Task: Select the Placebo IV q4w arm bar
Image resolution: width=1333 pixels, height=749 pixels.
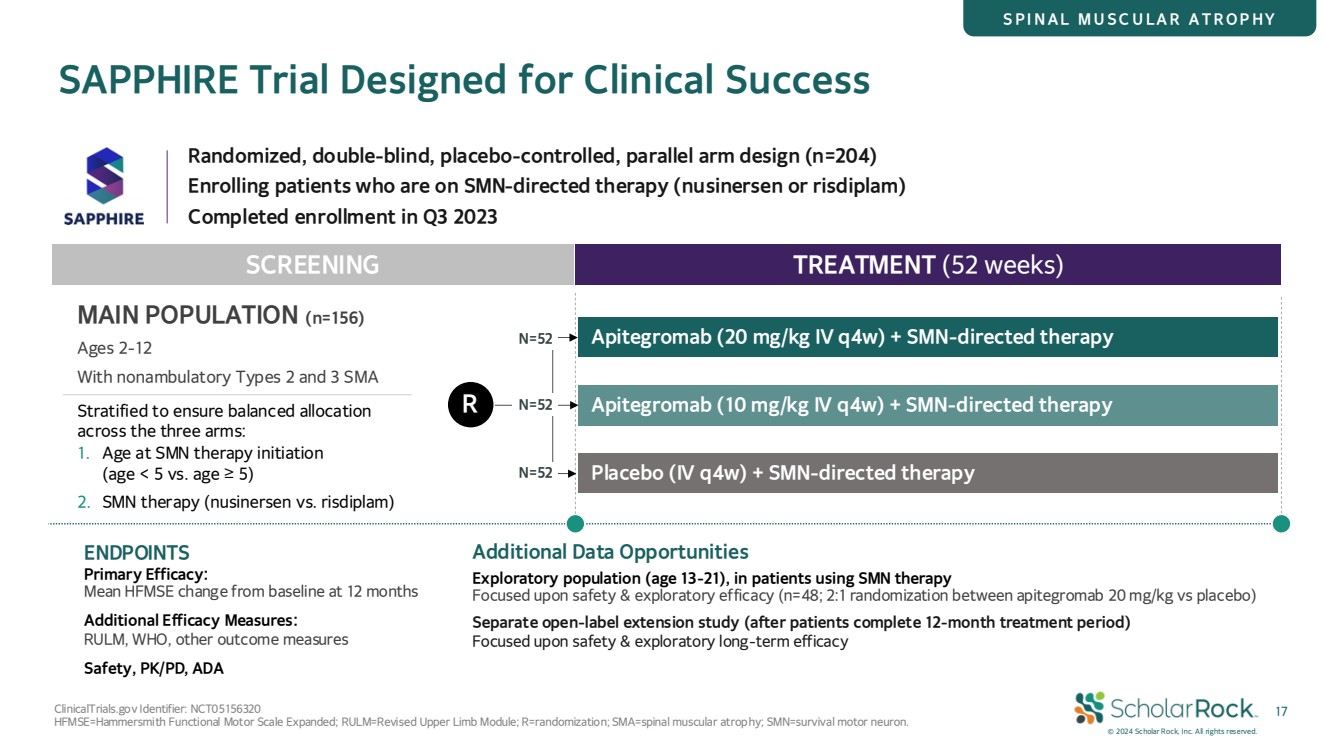Action: [x=927, y=473]
